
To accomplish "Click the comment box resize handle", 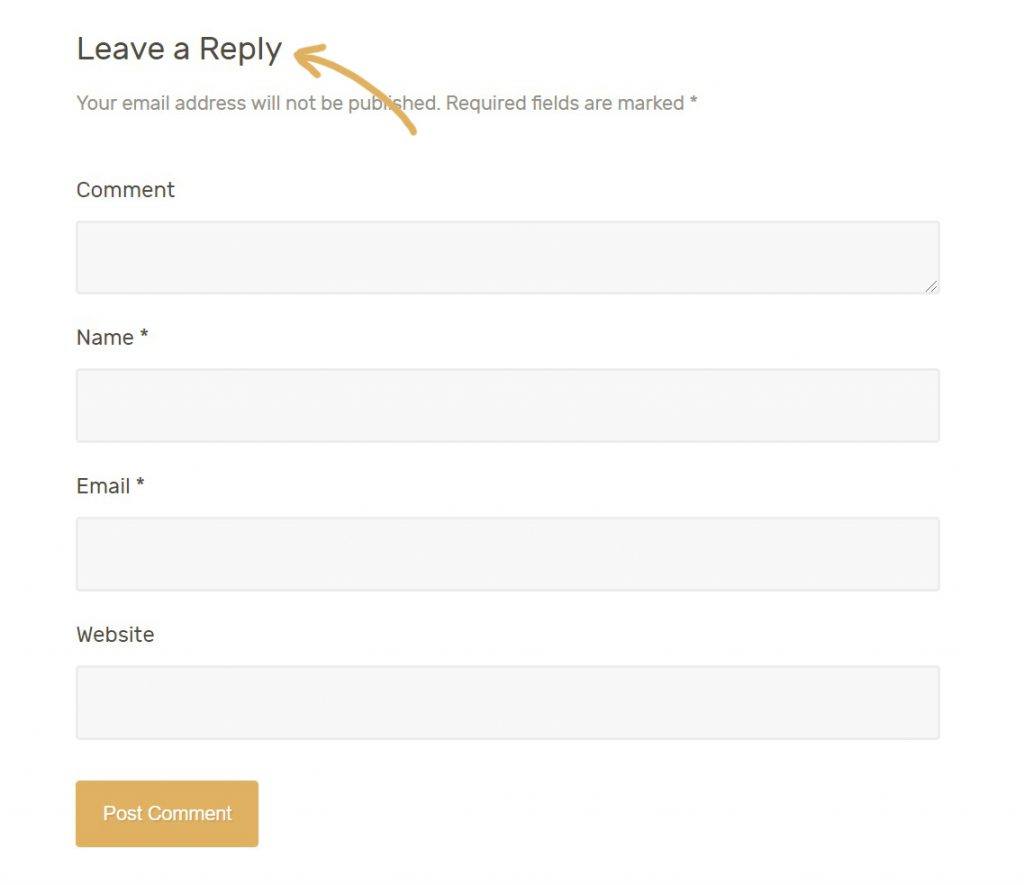I will click(931, 286).
